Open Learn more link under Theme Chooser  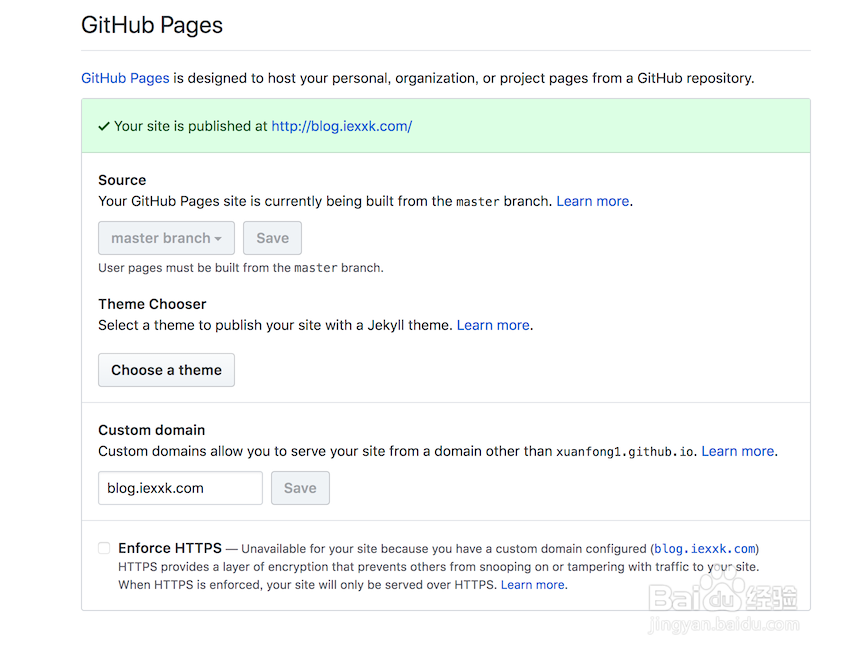point(493,325)
